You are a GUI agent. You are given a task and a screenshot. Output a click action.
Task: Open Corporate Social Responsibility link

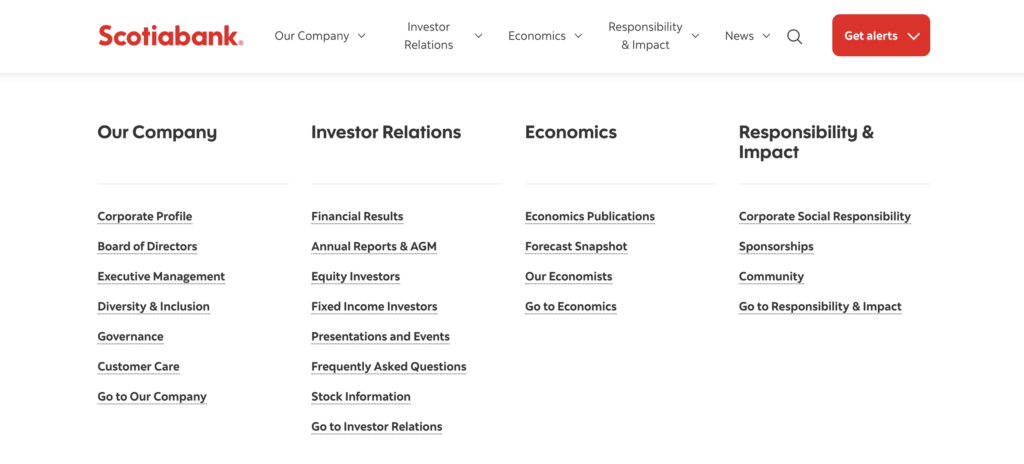[x=825, y=216]
